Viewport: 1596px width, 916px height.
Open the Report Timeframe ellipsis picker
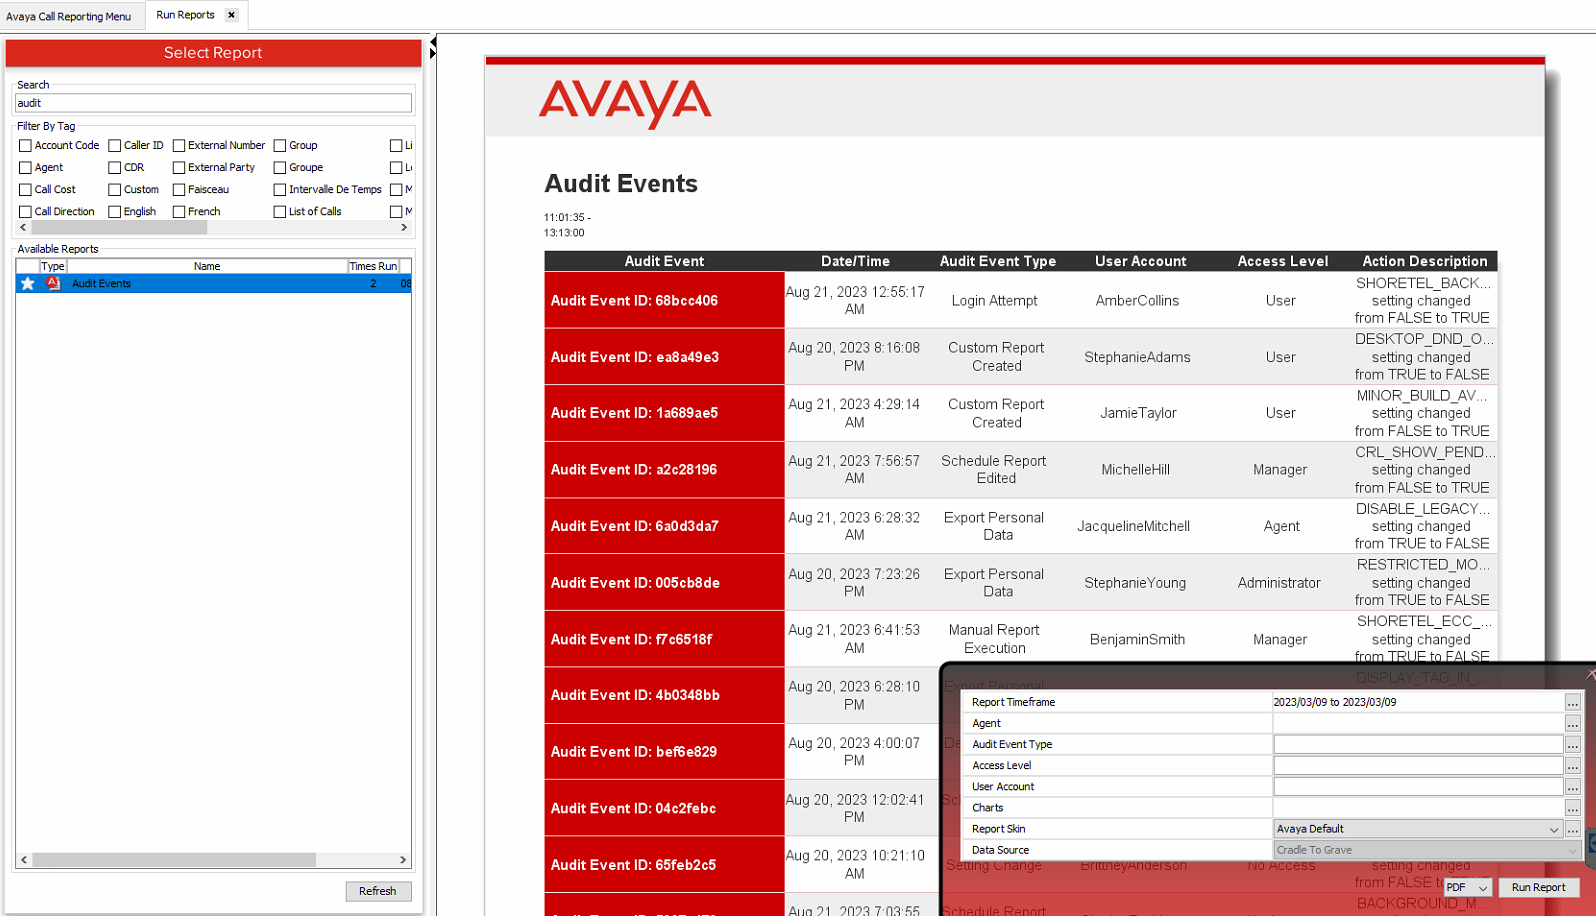[1573, 702]
